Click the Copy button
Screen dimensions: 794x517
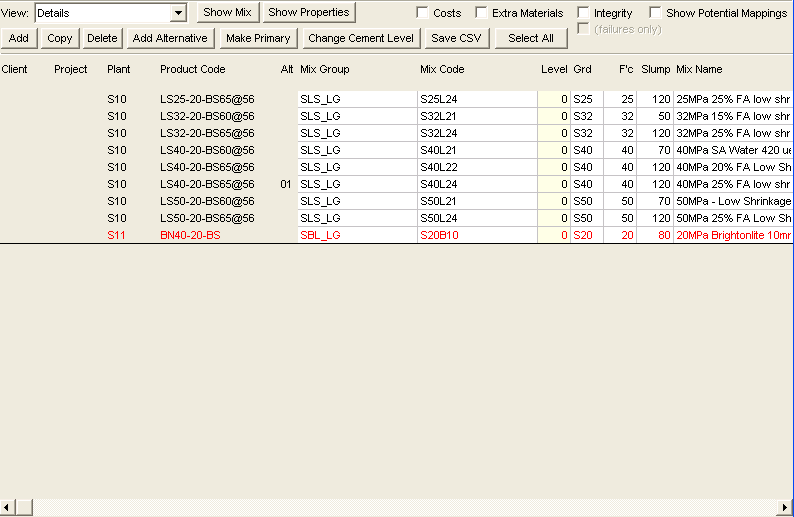click(x=60, y=38)
